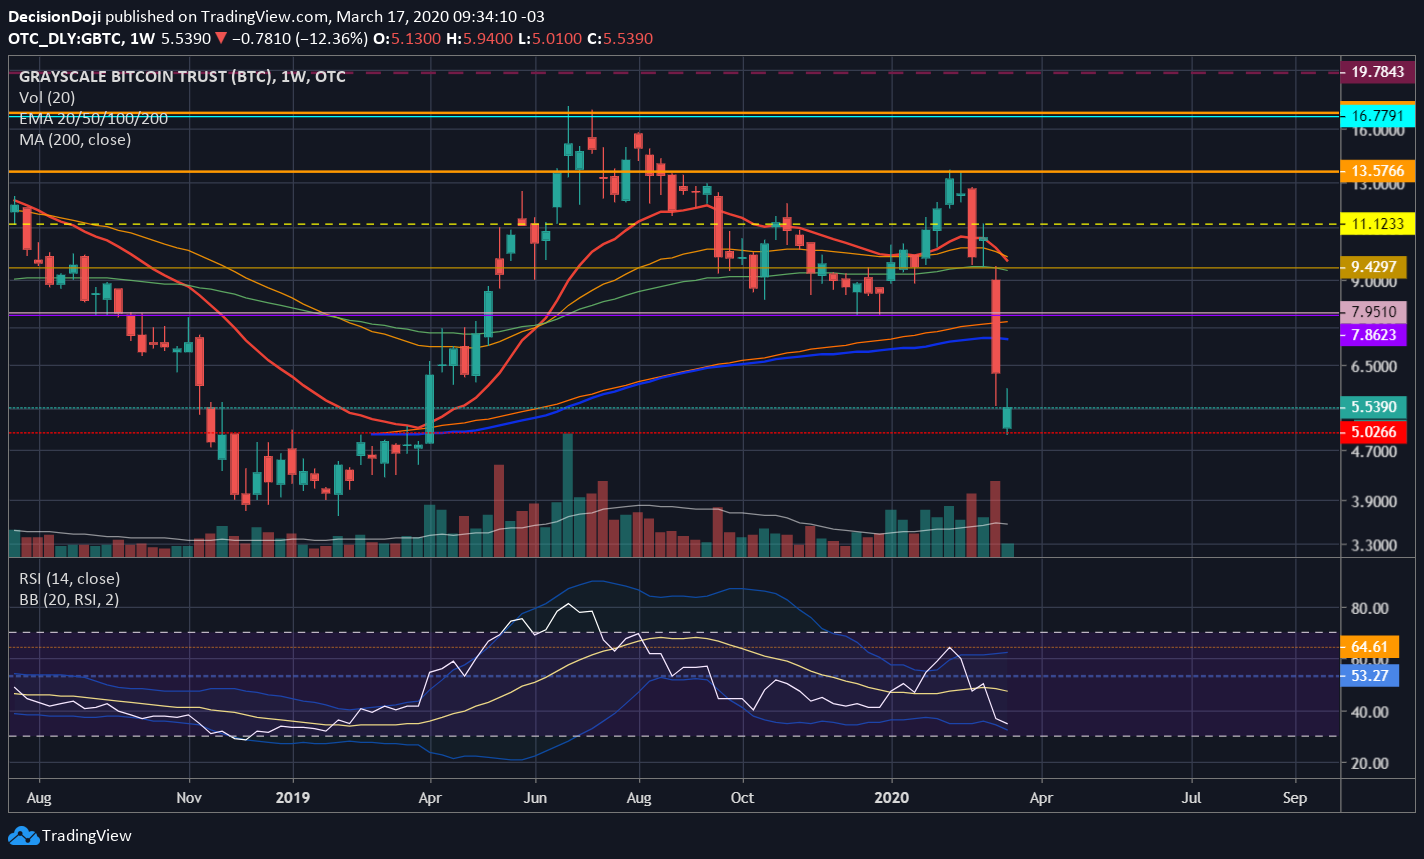This screenshot has height=859, width=1424.
Task: Click the latest green weekly candle
Action: tap(1007, 418)
